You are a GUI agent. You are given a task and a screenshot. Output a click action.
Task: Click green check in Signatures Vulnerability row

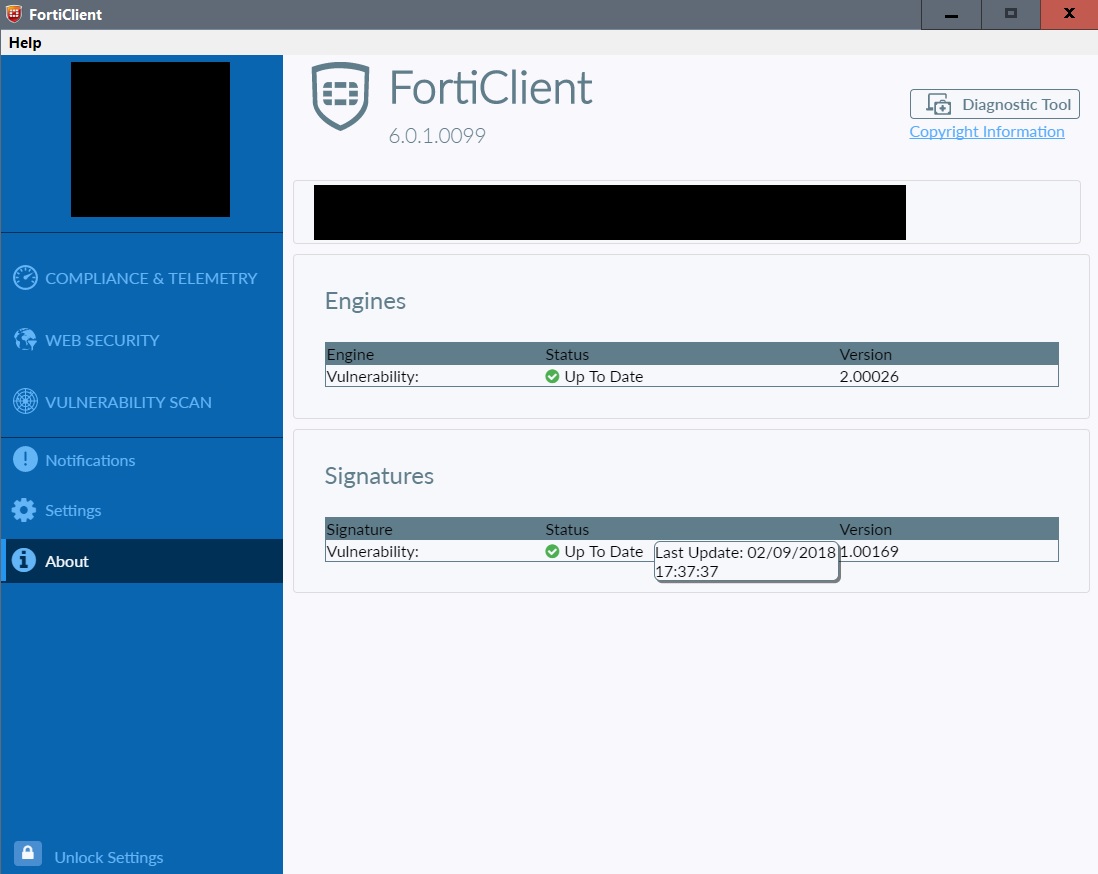[552, 551]
